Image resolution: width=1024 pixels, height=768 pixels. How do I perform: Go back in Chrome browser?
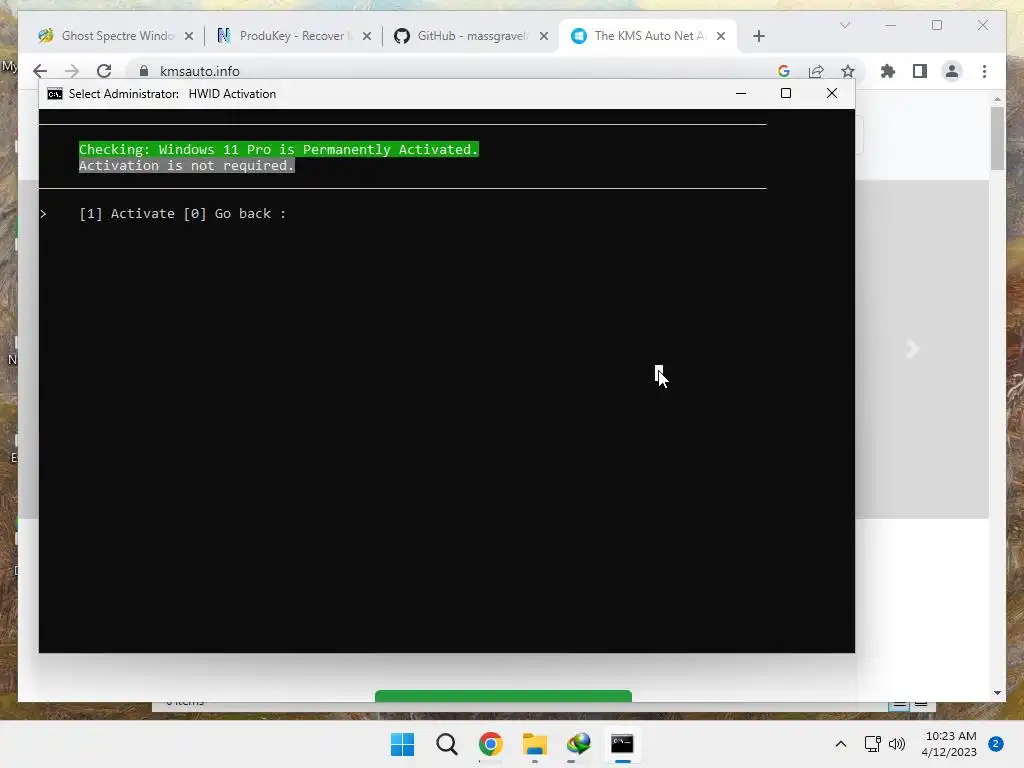tap(40, 71)
